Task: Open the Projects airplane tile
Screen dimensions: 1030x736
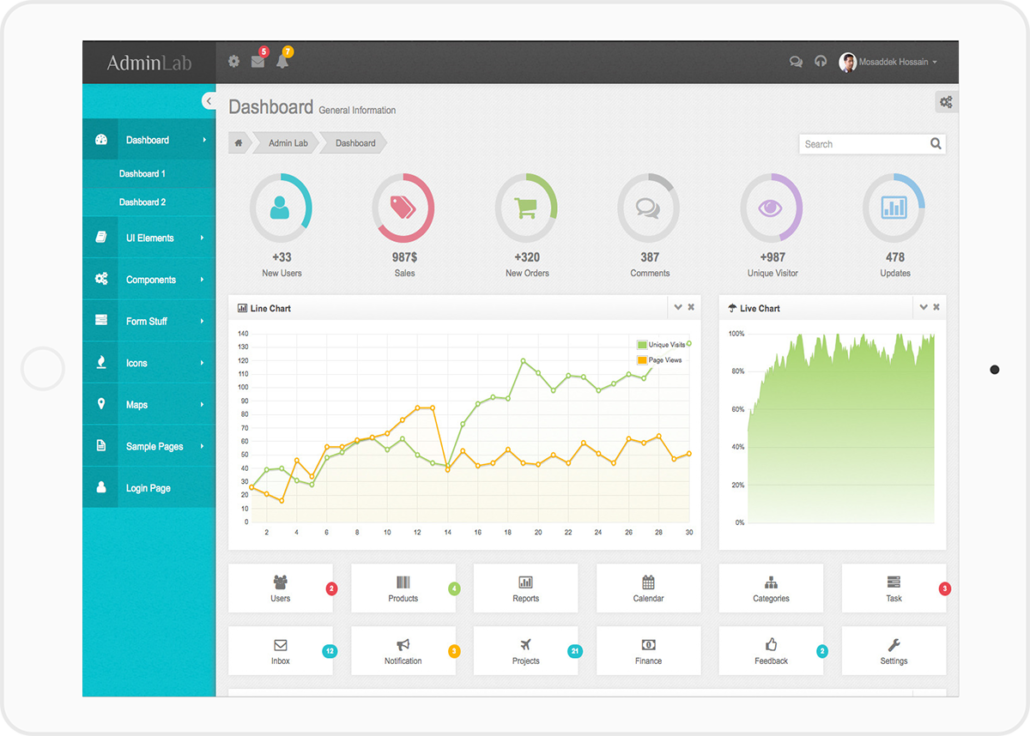Action: [x=526, y=651]
